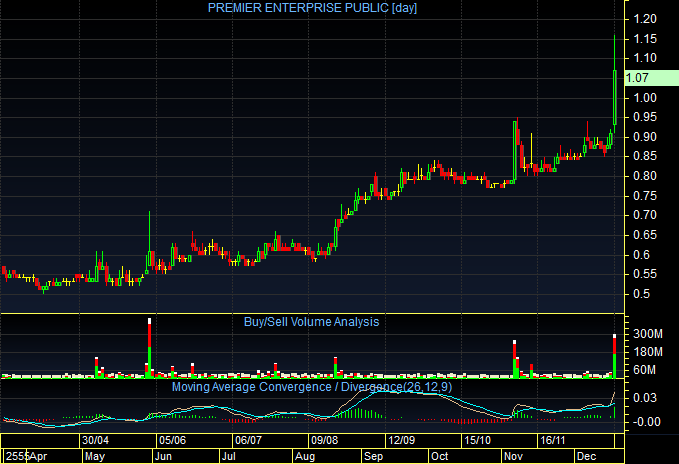
Task: Select the Buy/Sell Volume Analysis panel title
Action: click(x=311, y=322)
